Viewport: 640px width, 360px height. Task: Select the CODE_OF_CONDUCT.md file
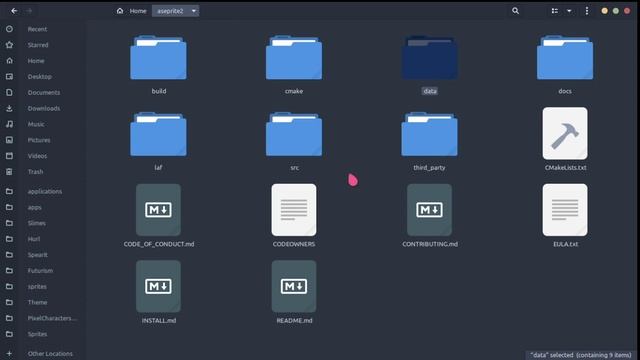tap(158, 210)
